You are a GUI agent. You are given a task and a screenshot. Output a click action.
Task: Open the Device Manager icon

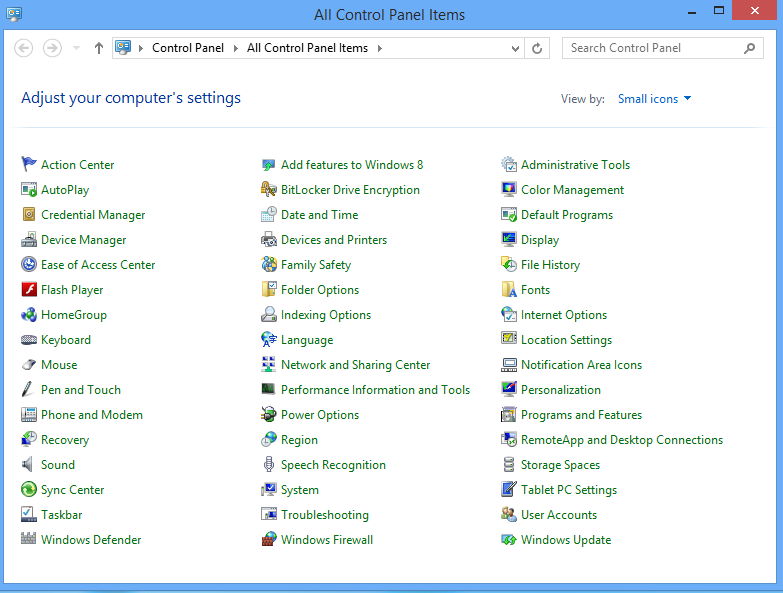click(29, 240)
